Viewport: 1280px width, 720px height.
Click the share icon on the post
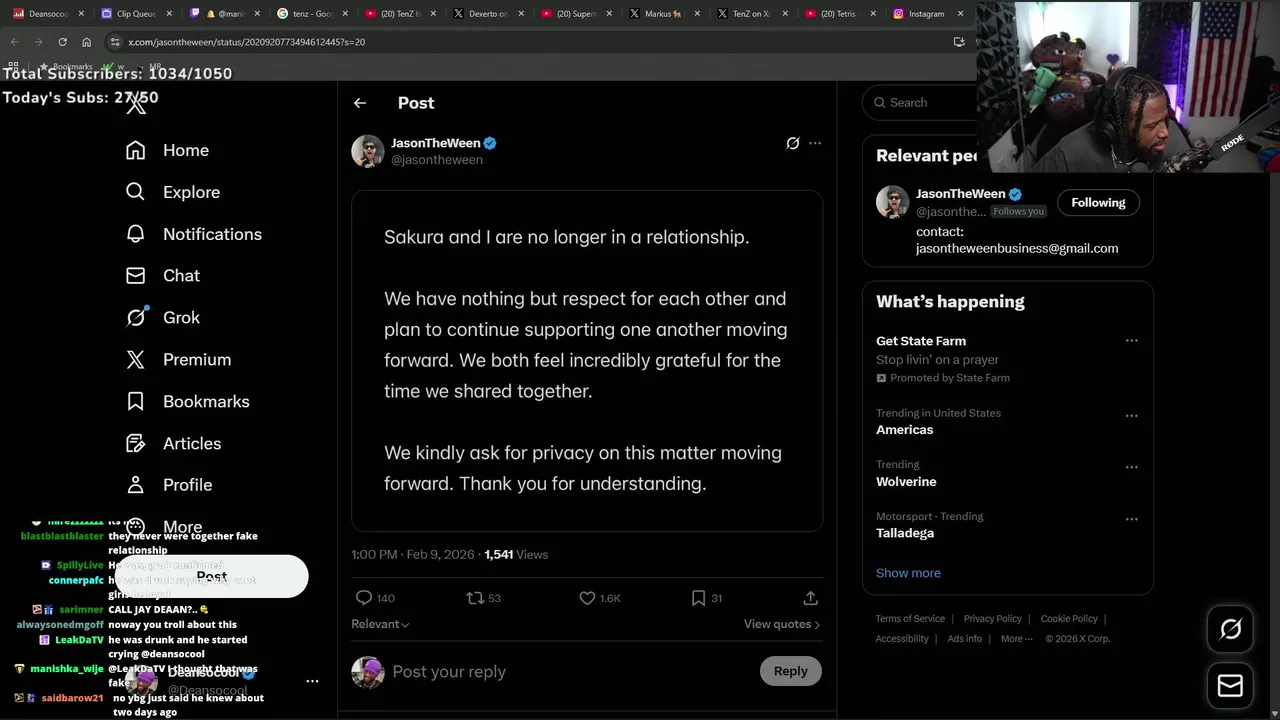tap(810, 598)
